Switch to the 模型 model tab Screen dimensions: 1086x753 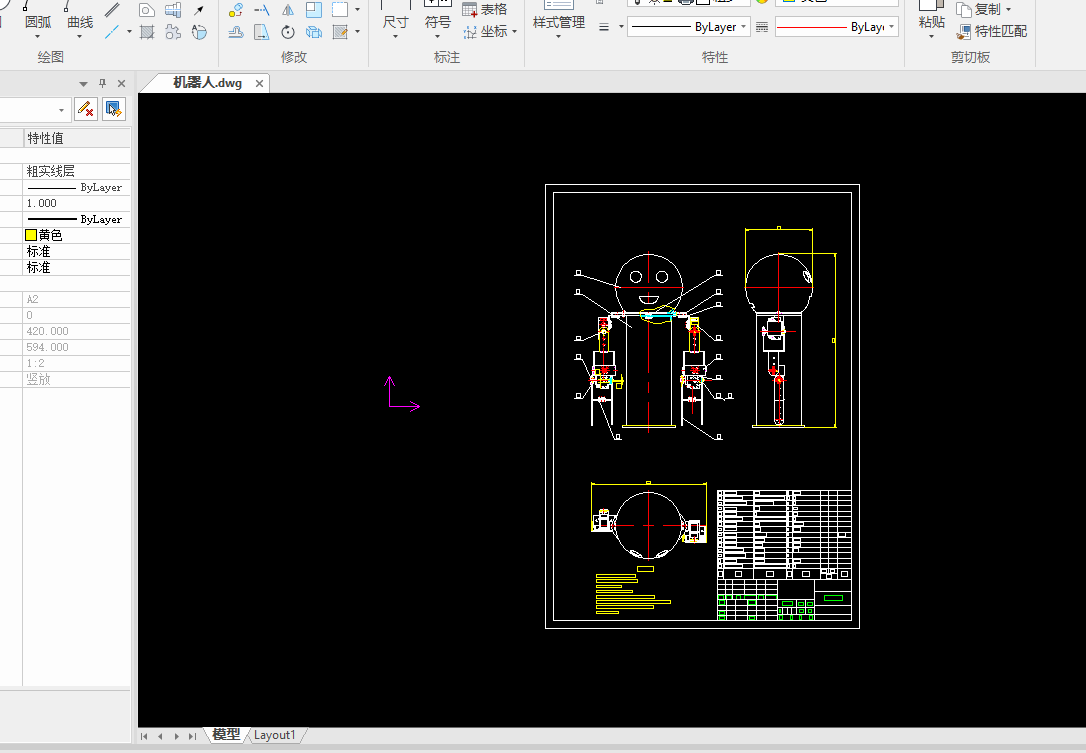226,734
